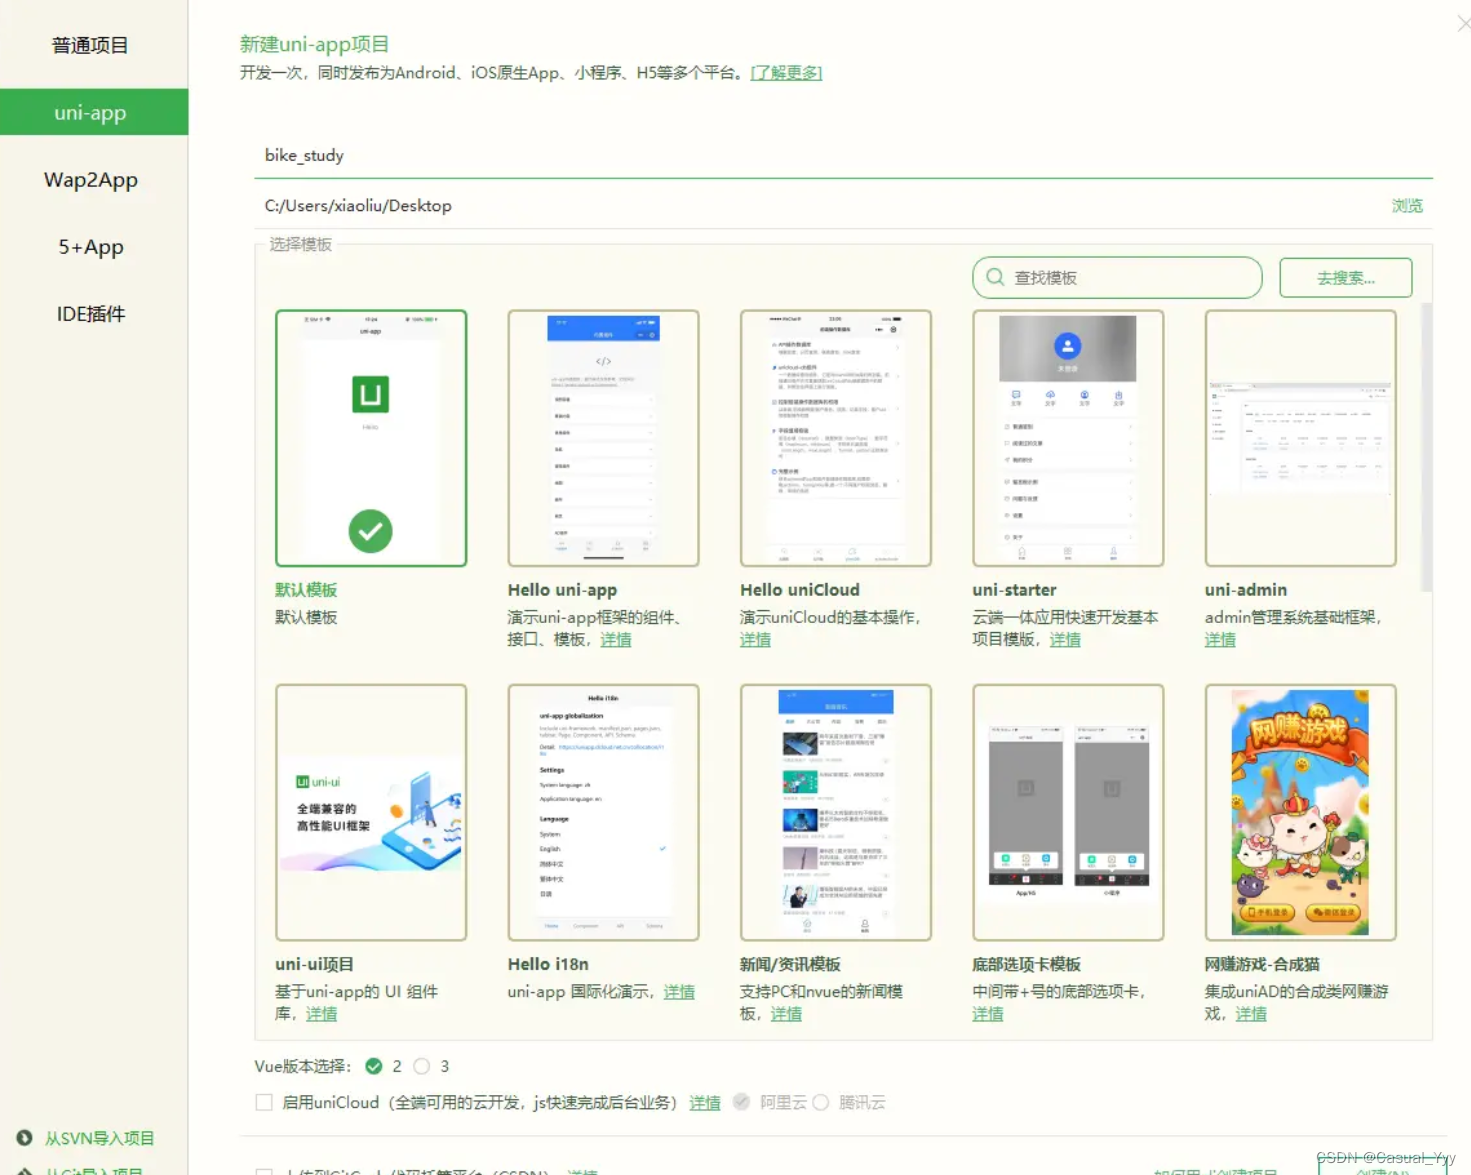Switch to Wap2App project type
The image size is (1471, 1175).
[x=91, y=180]
